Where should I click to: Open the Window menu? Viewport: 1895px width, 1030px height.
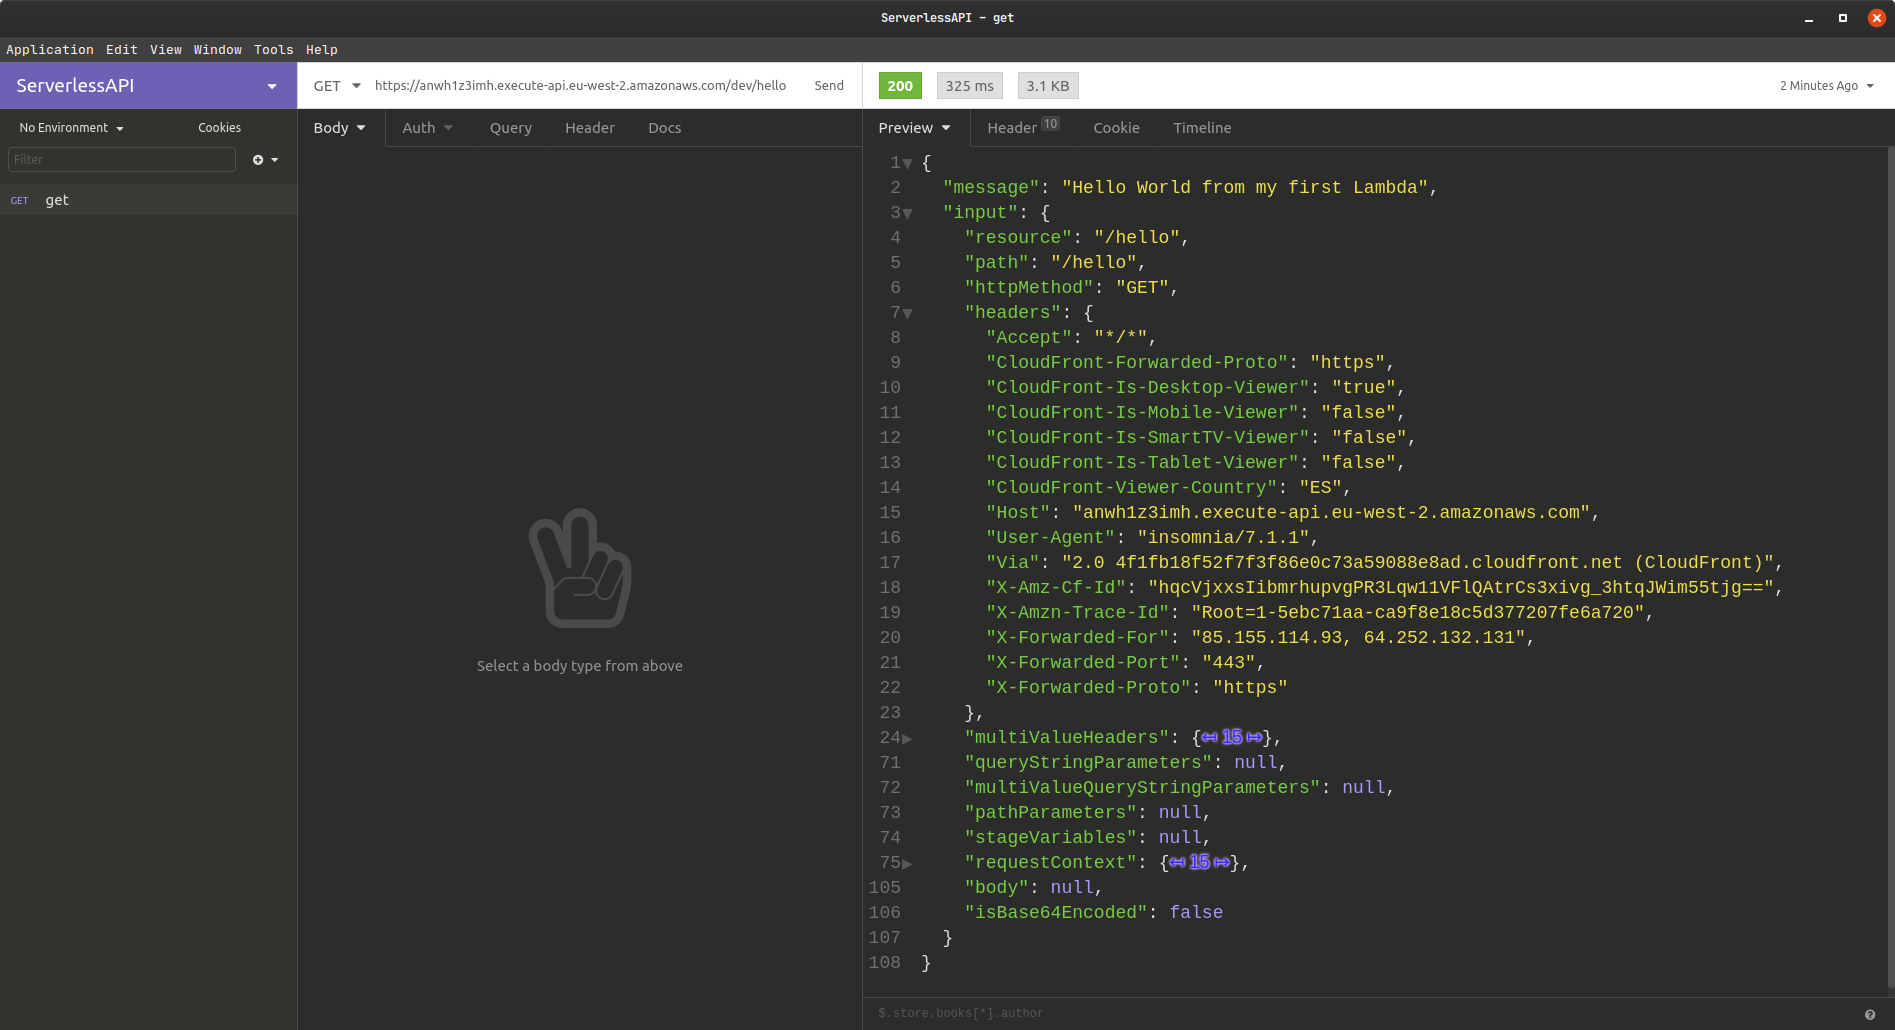218,50
